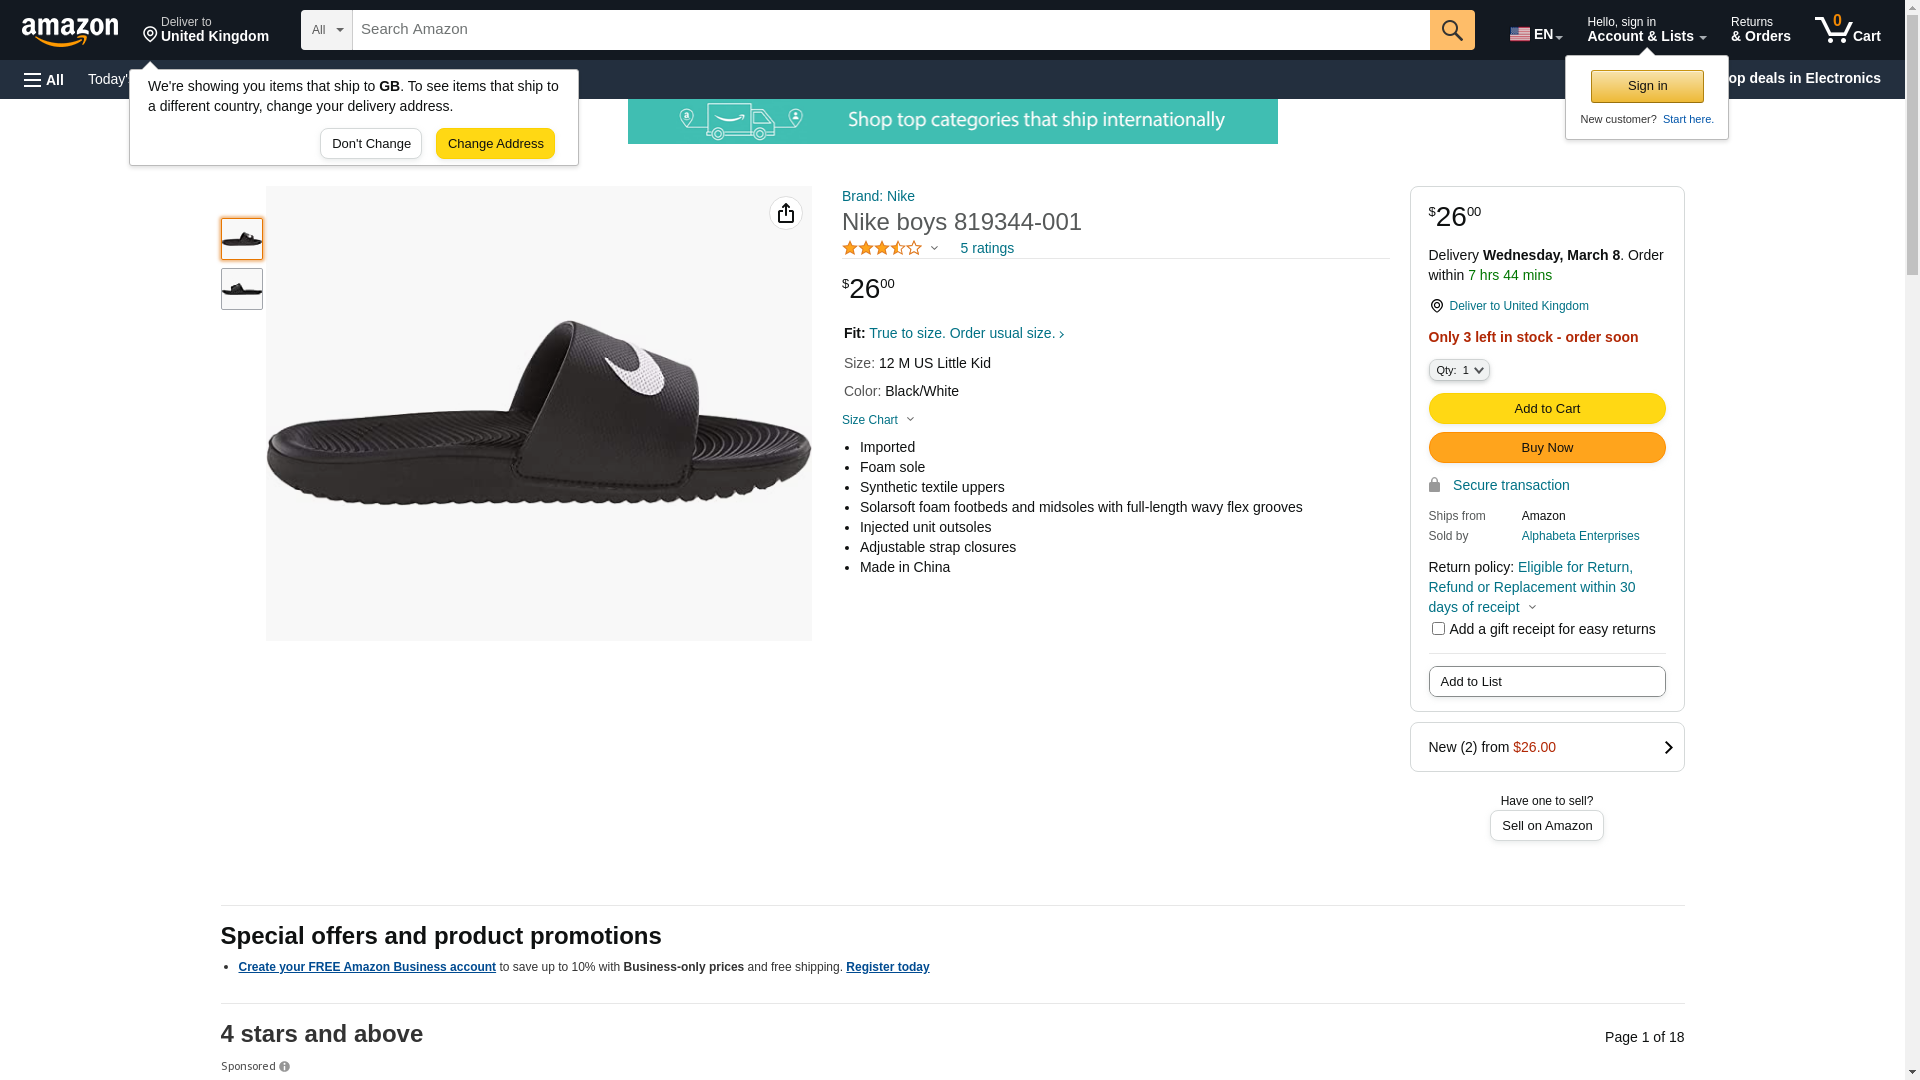1920x1080 pixels.
Task: Click the Search Amazon input field
Action: [890, 30]
